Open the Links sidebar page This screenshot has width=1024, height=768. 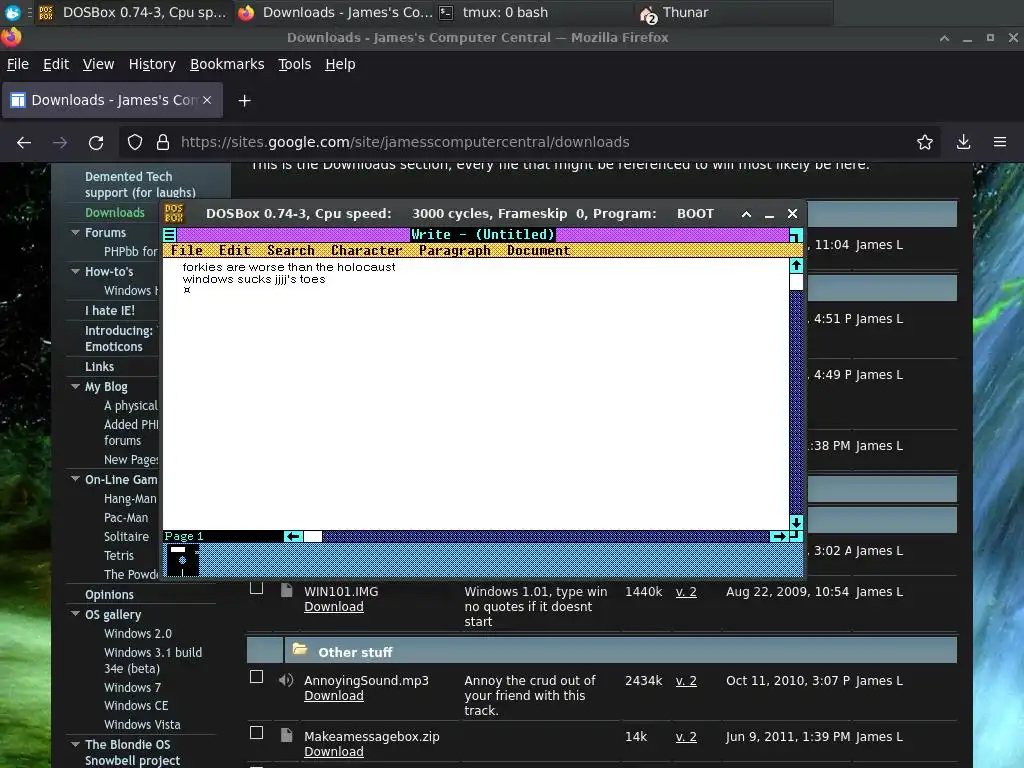point(99,366)
